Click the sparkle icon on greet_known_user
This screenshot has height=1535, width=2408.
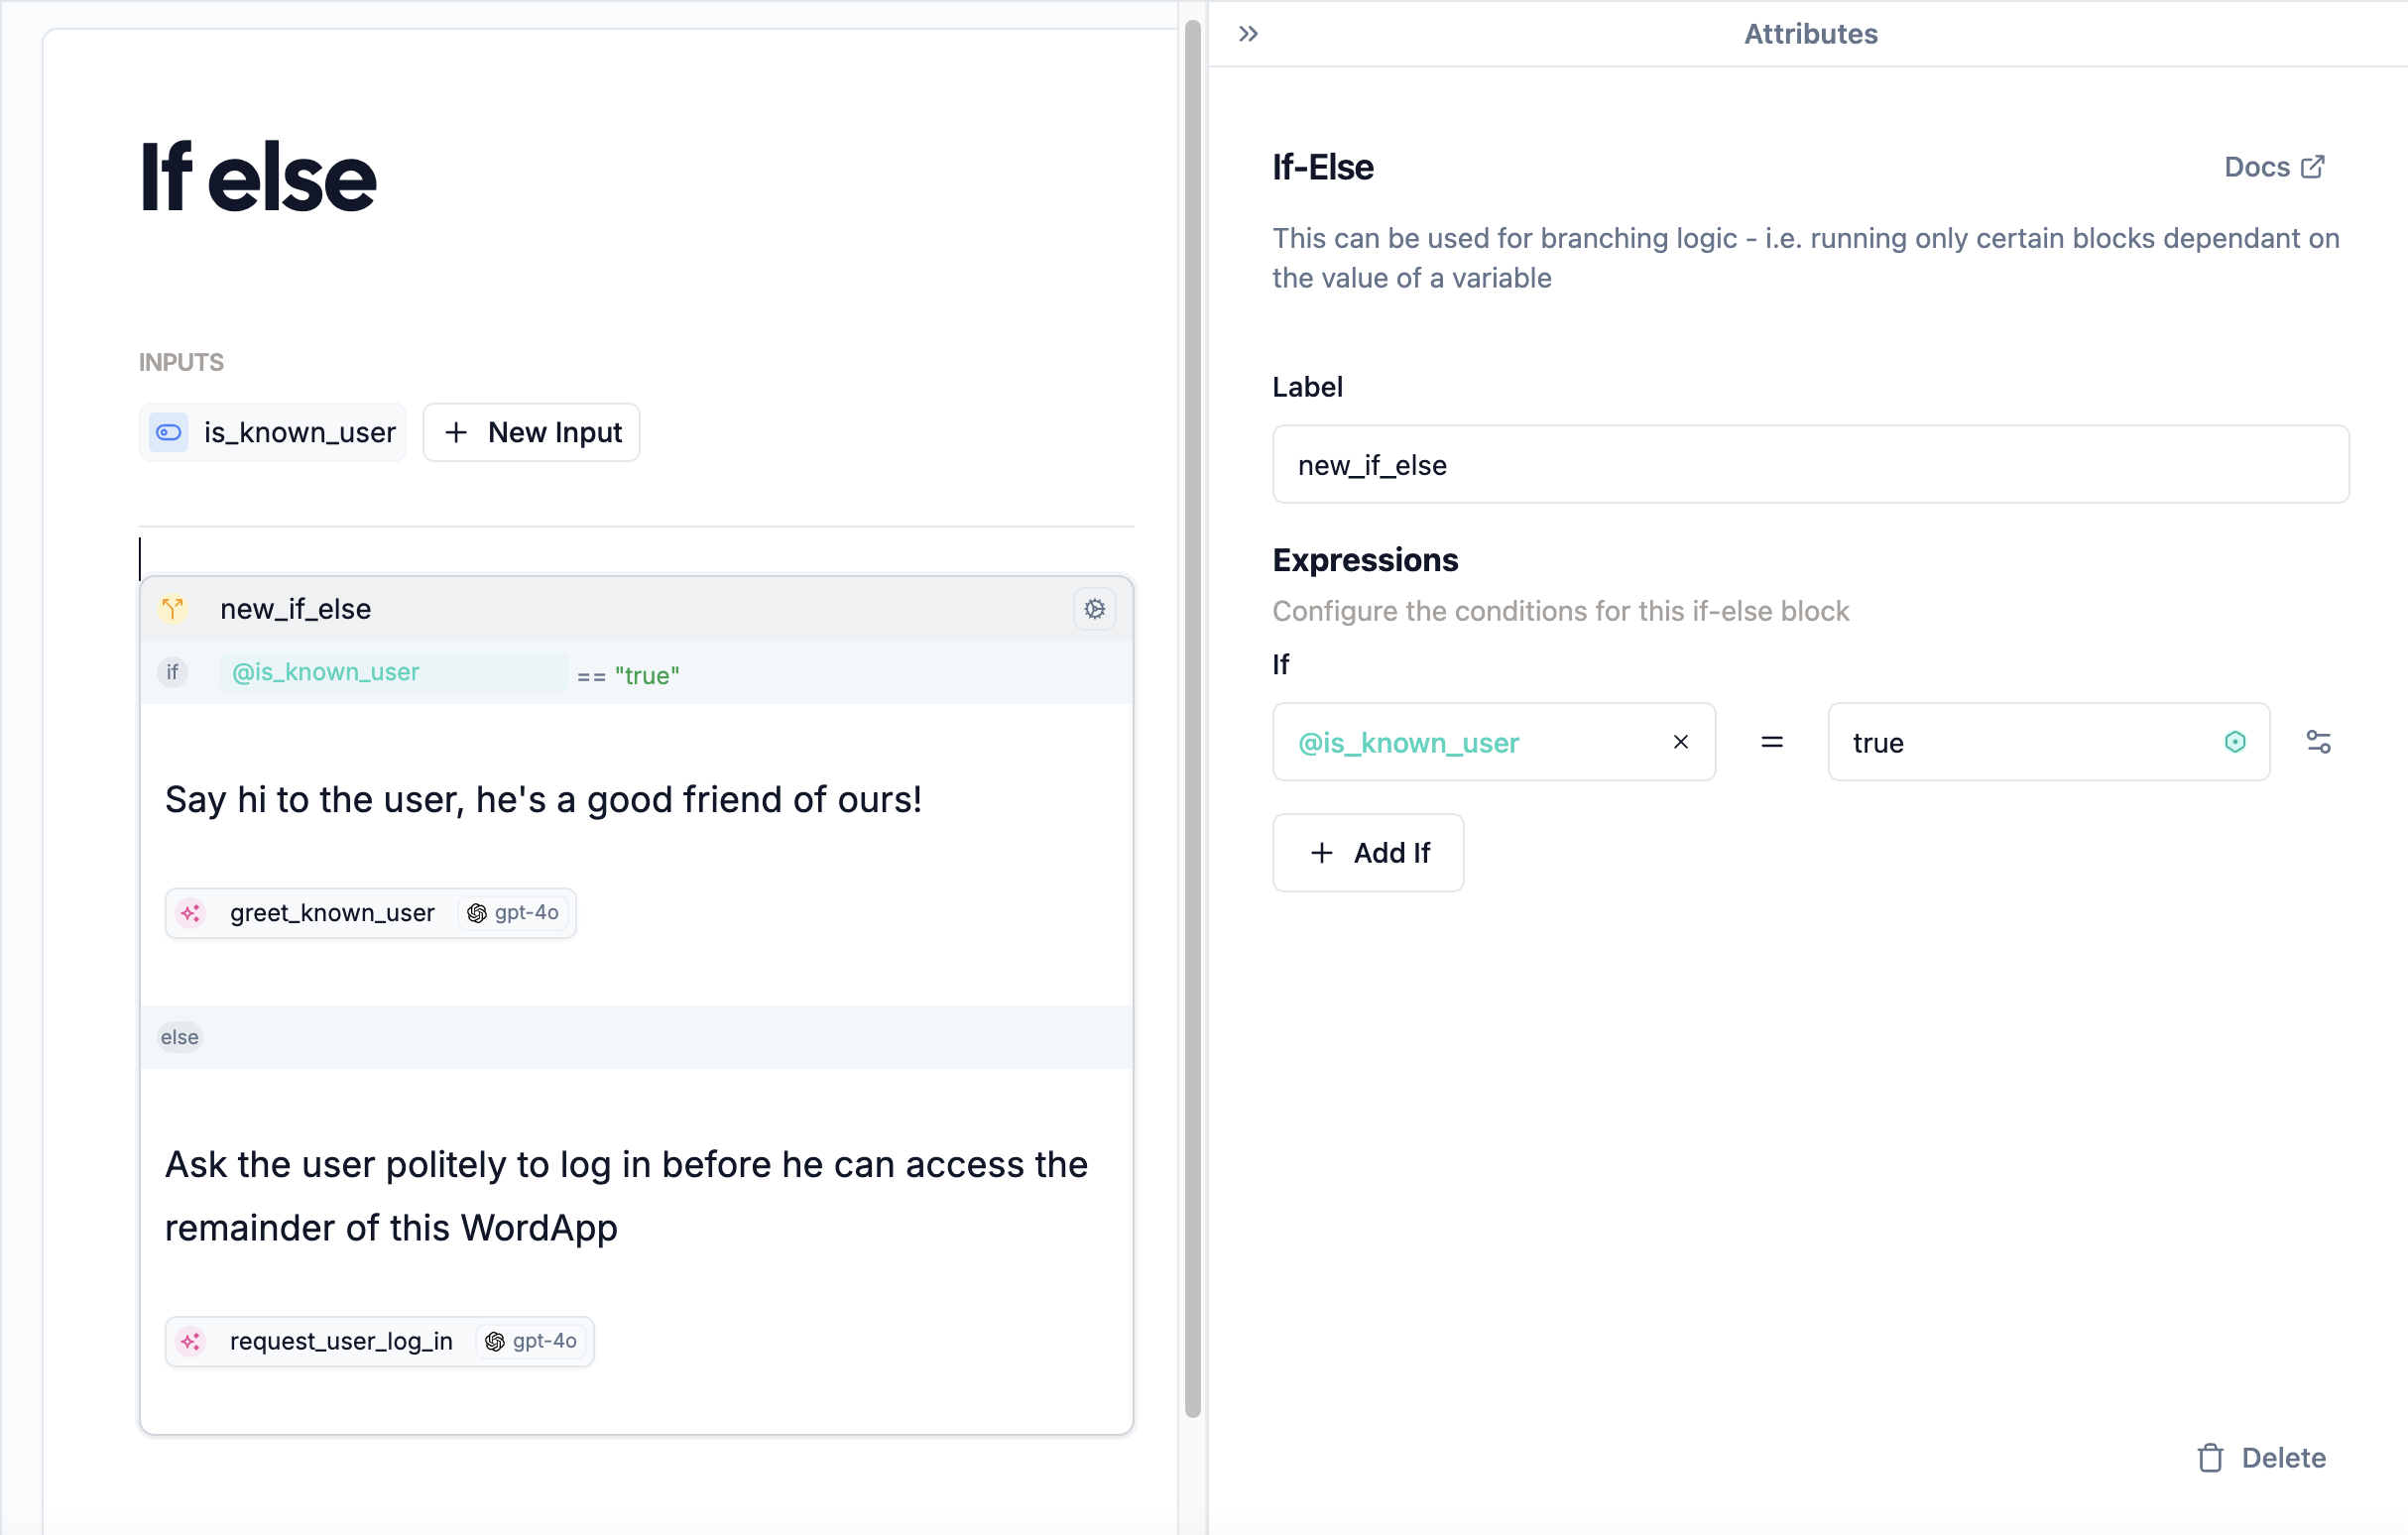pyautogui.click(x=191, y=913)
